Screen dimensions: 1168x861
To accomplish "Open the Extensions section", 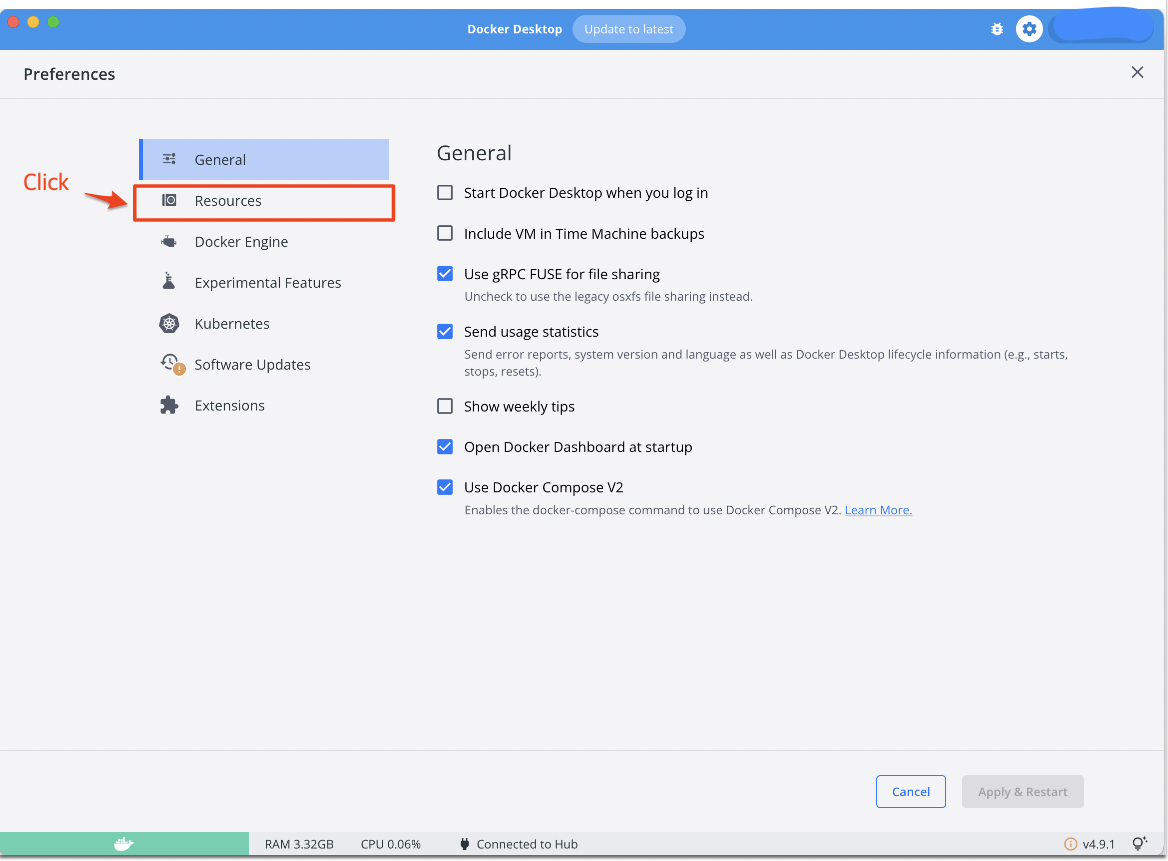I will coord(264,405).
